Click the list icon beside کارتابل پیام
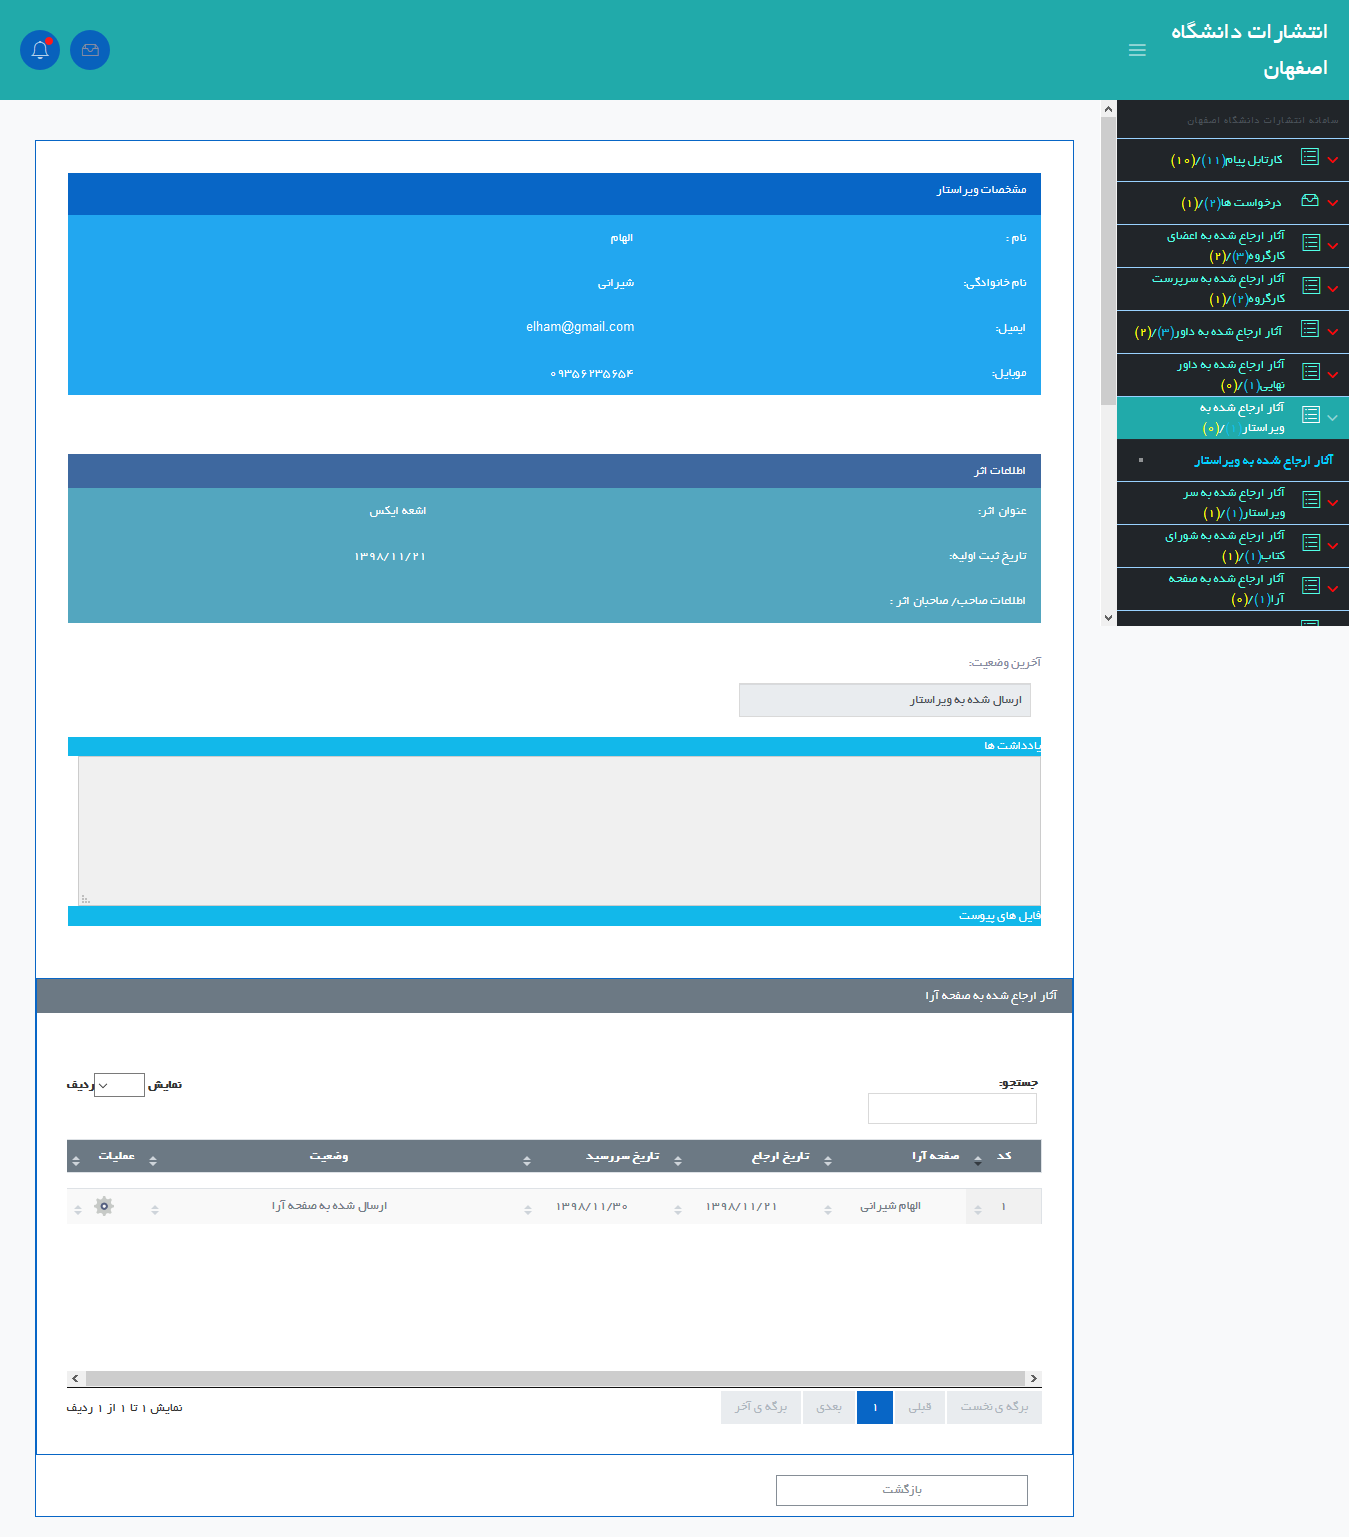This screenshot has height=1537, width=1349. (1310, 157)
